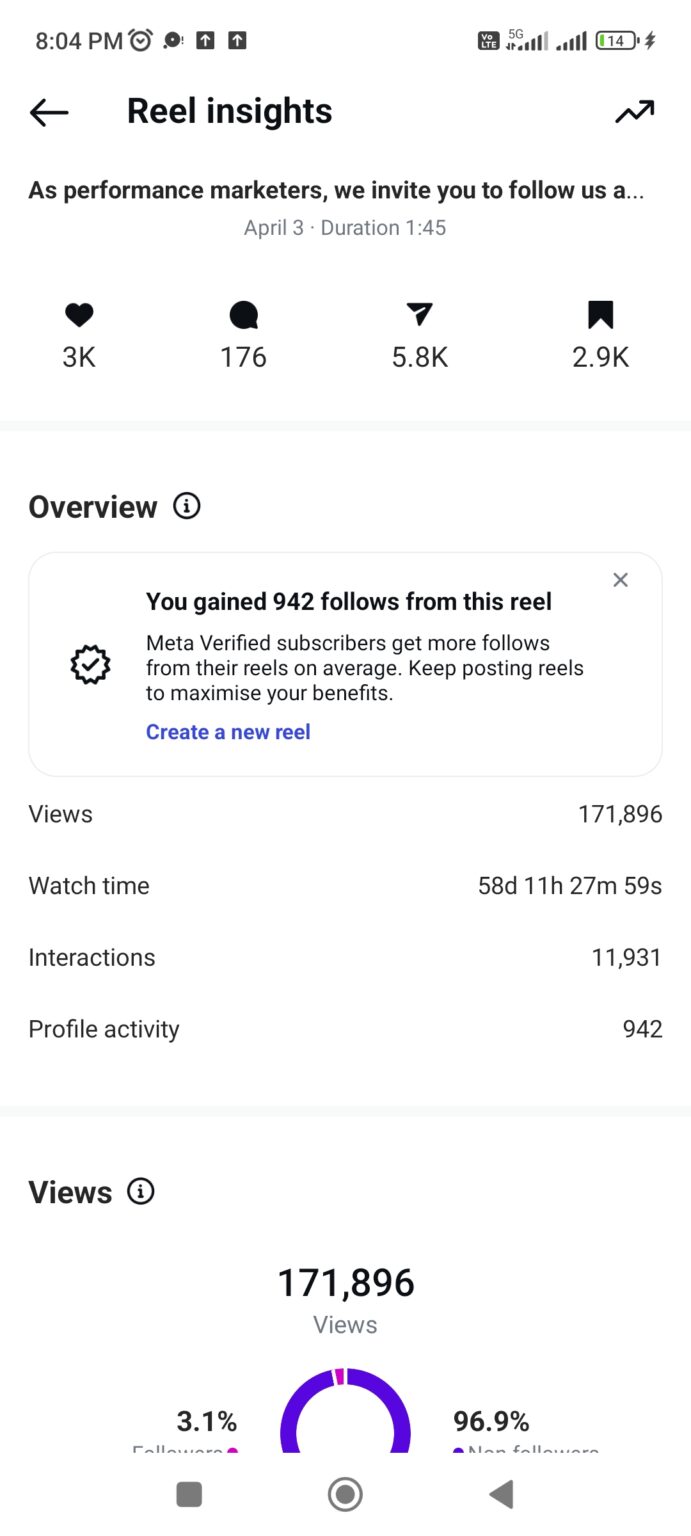Screen dimensions: 691x1536
Task: Select the Interactions row showing 11,931
Action: click(x=345, y=957)
